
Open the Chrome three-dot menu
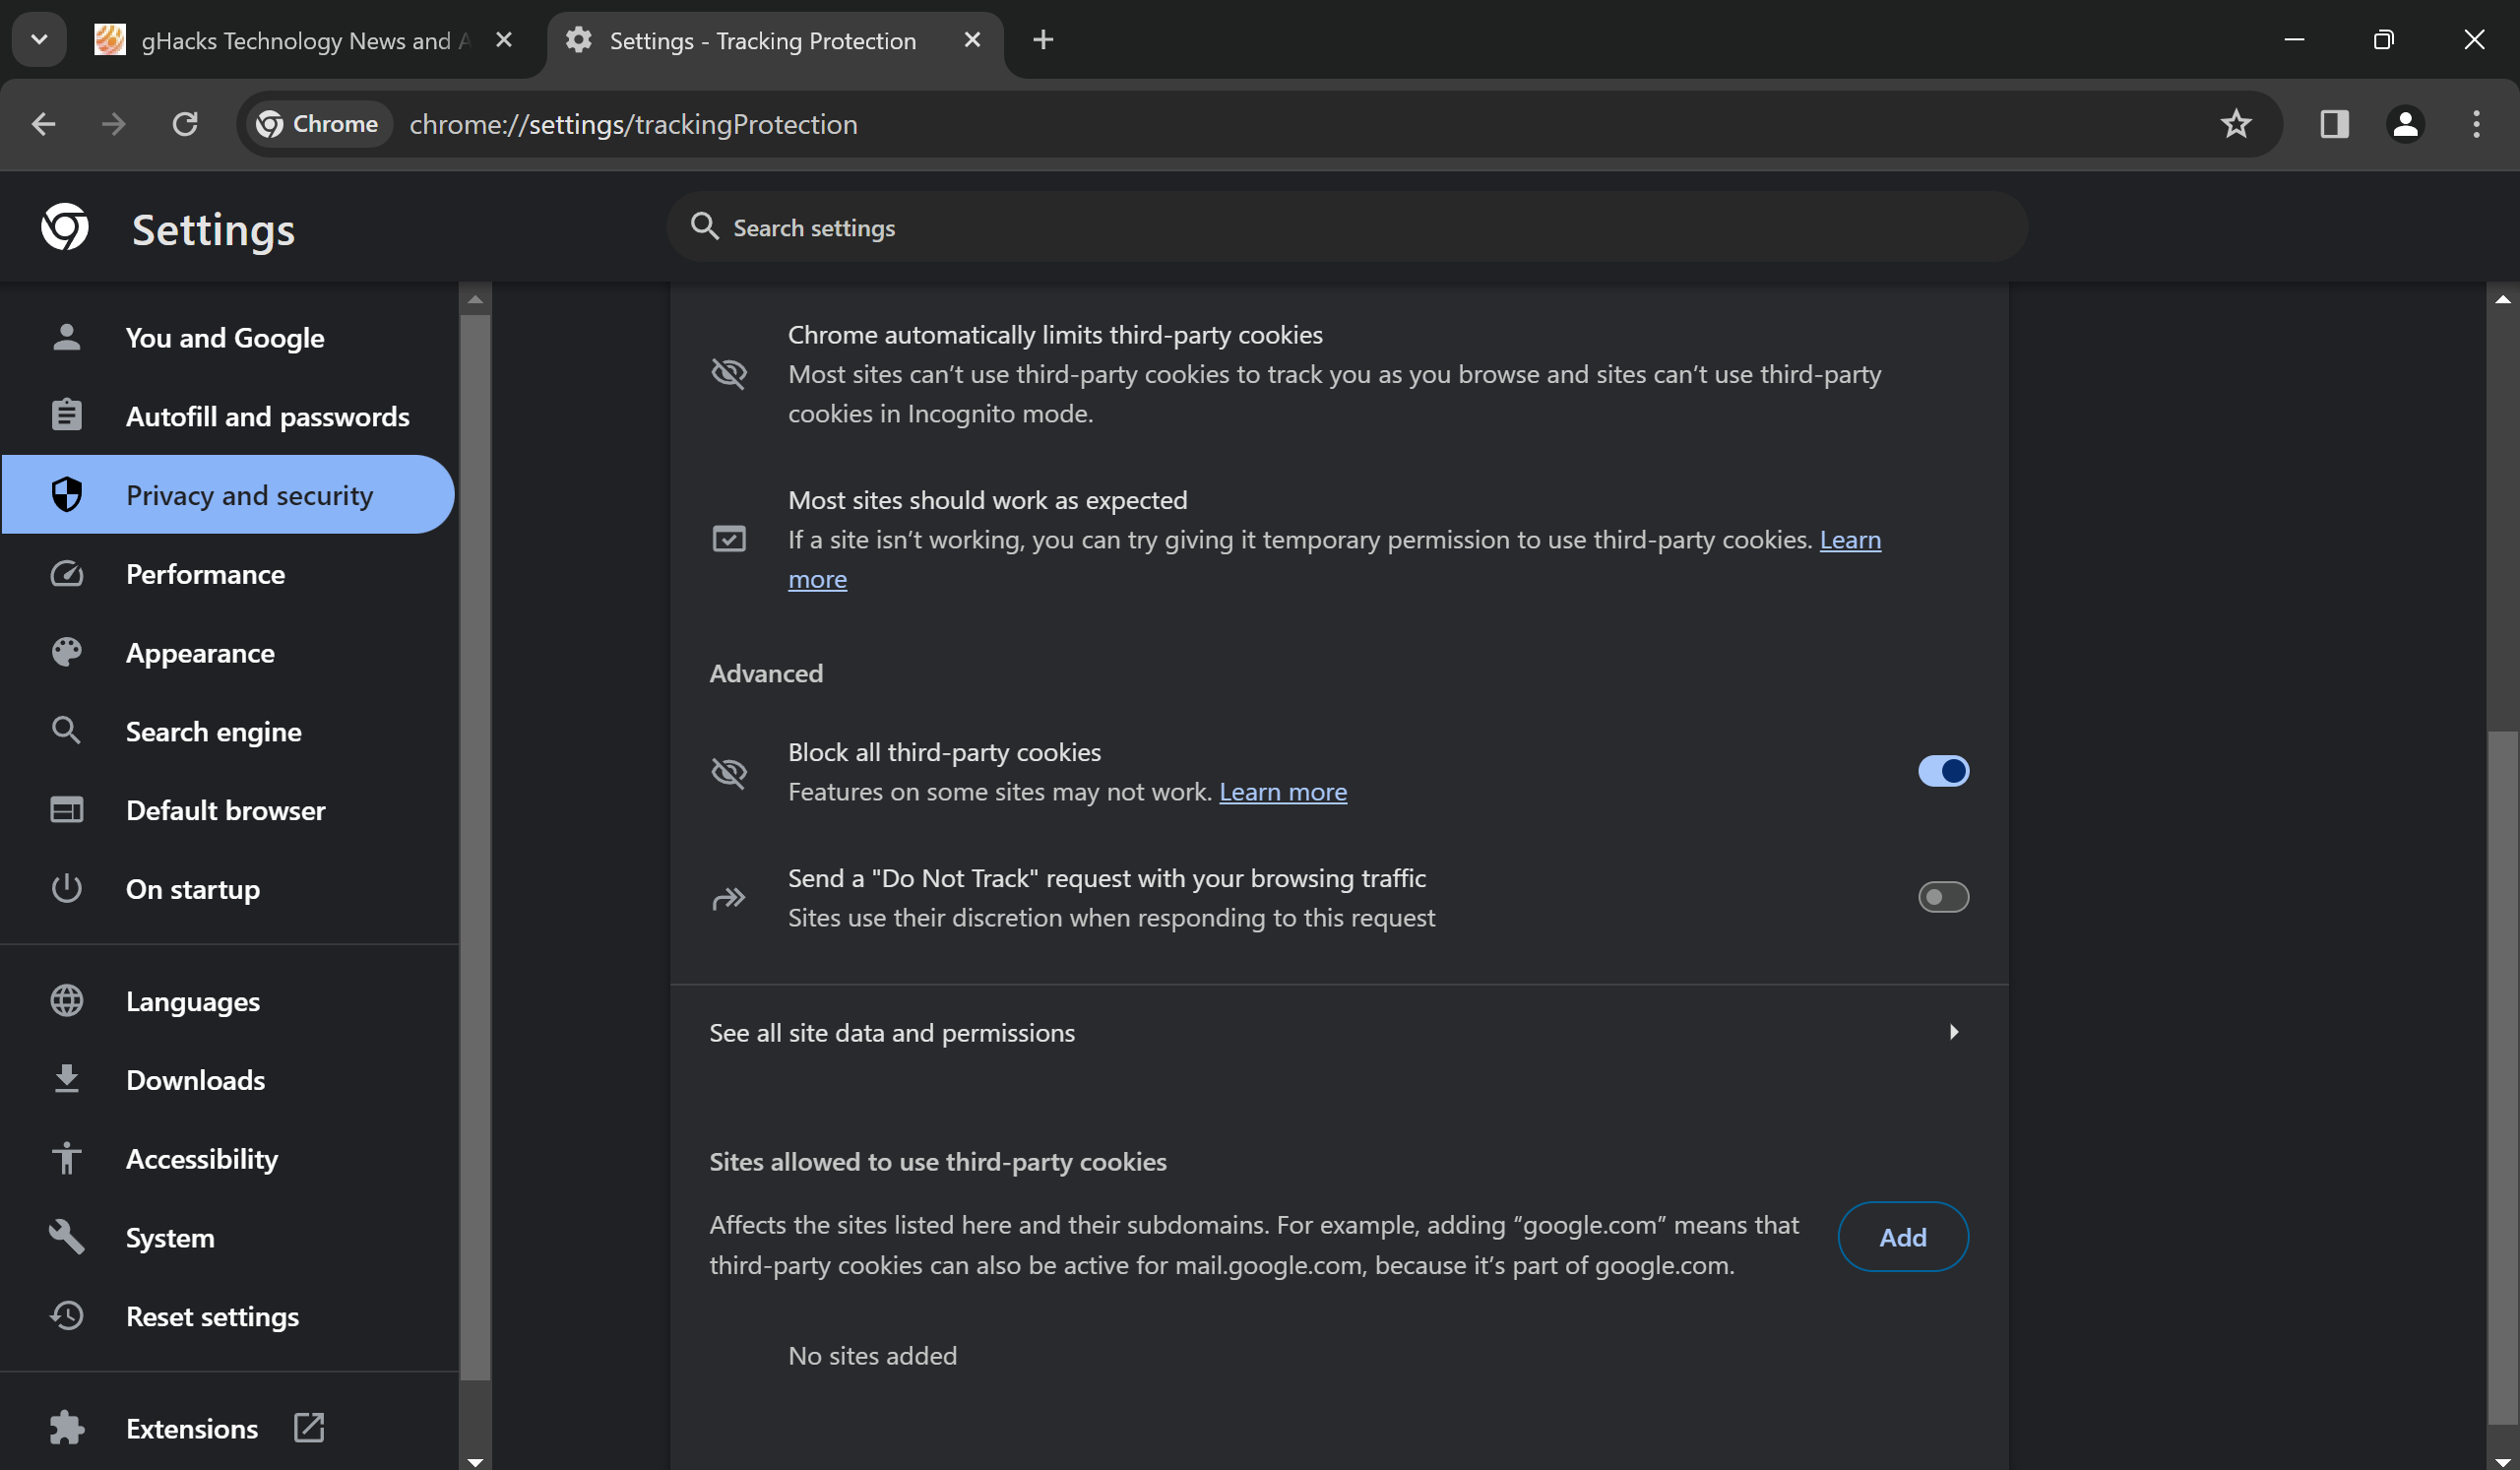(x=2477, y=124)
